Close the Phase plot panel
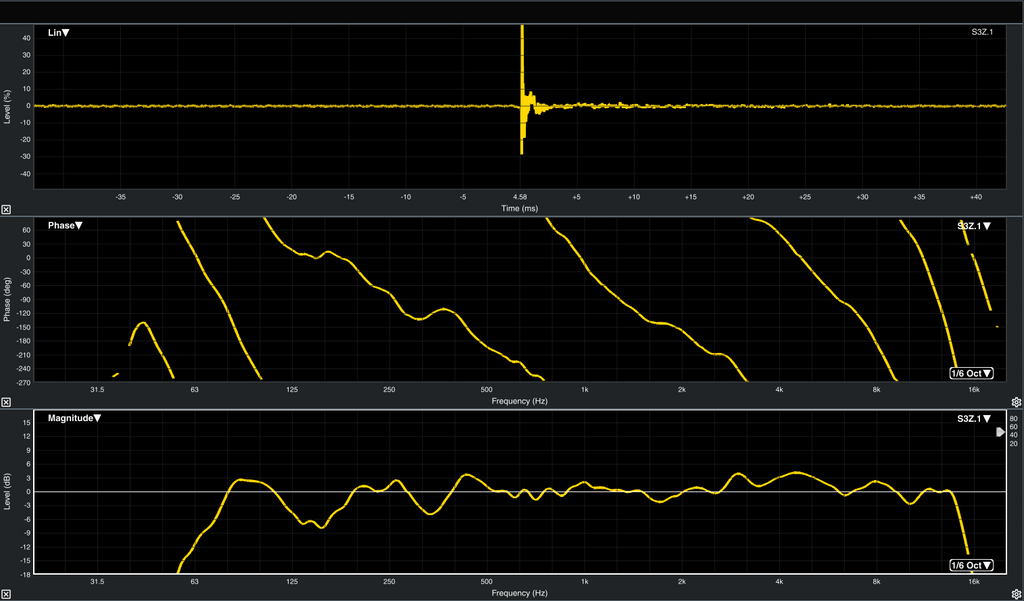This screenshot has width=1024, height=601. 7,402
